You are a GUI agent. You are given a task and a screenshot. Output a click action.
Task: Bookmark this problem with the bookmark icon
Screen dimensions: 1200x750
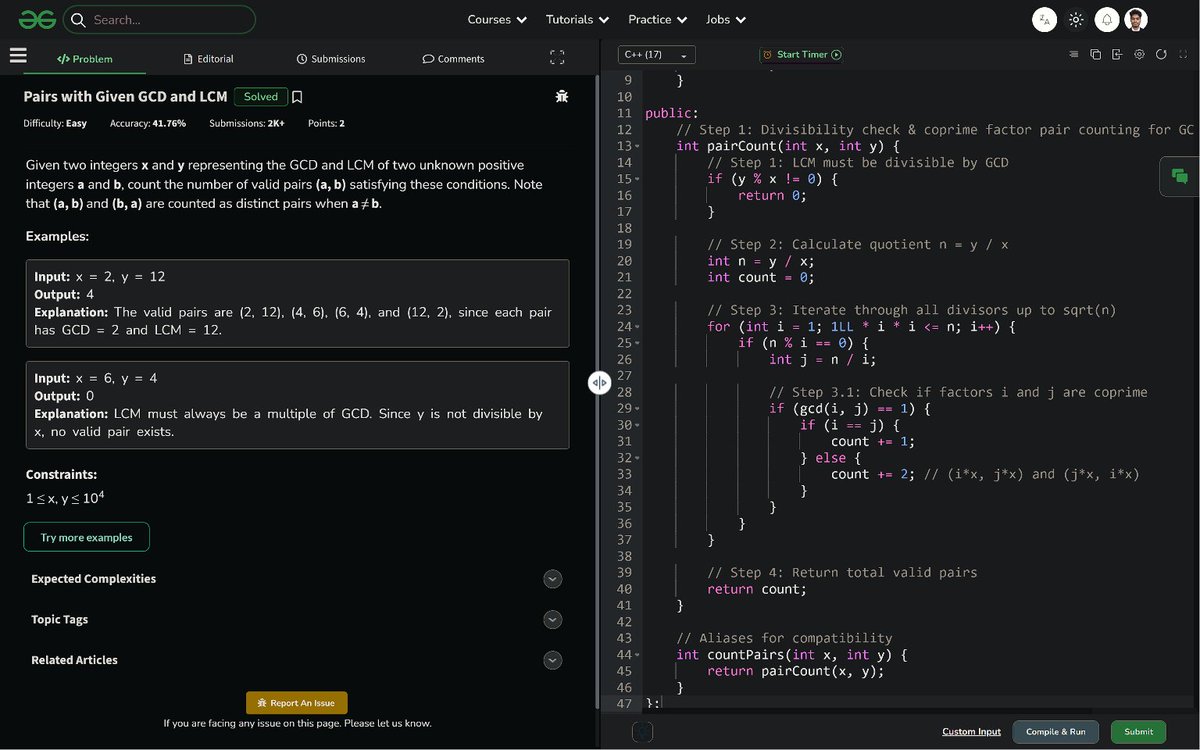click(297, 97)
